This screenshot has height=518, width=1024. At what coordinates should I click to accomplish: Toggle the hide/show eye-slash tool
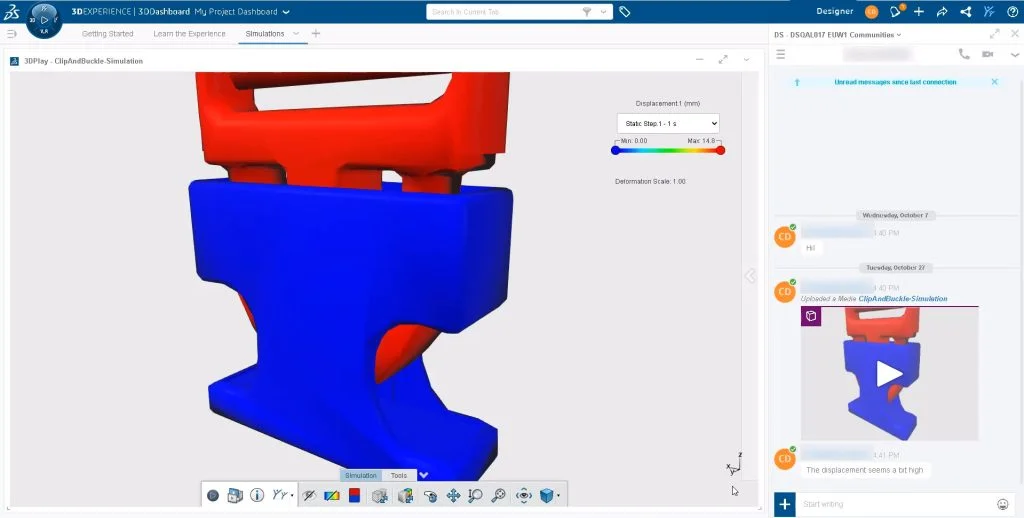310,495
